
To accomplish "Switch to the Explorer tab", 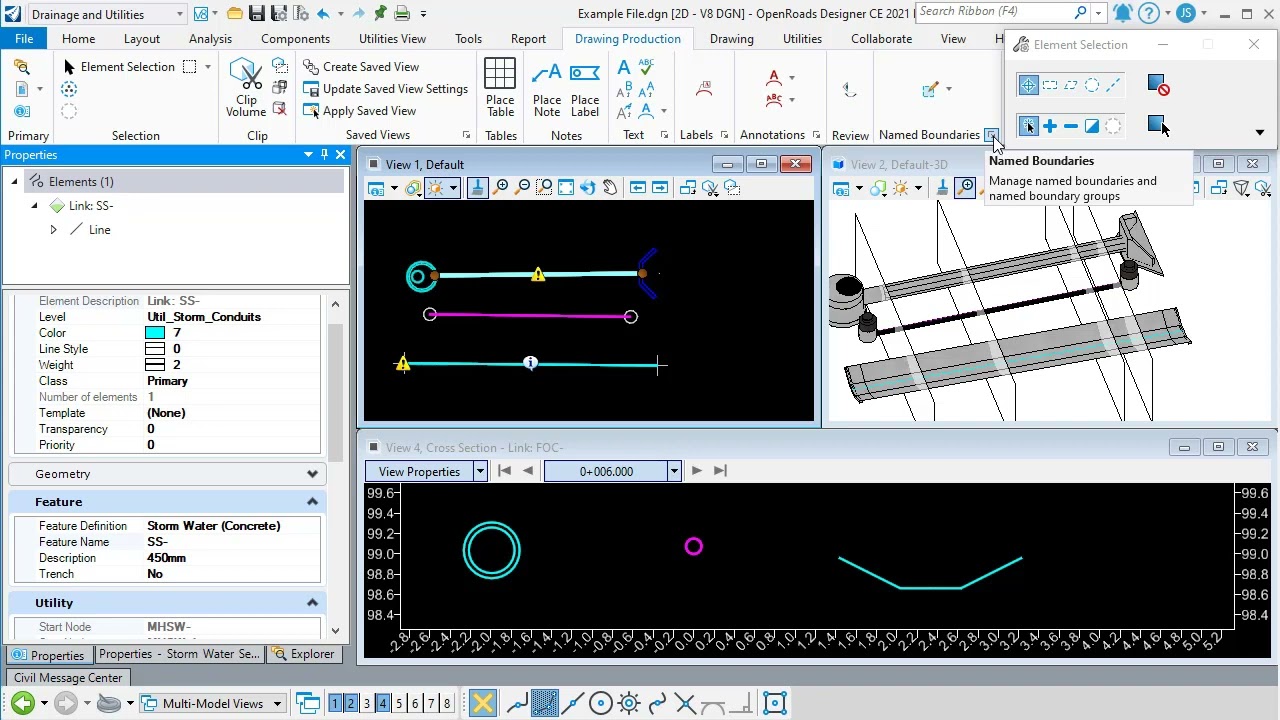I will [303, 654].
